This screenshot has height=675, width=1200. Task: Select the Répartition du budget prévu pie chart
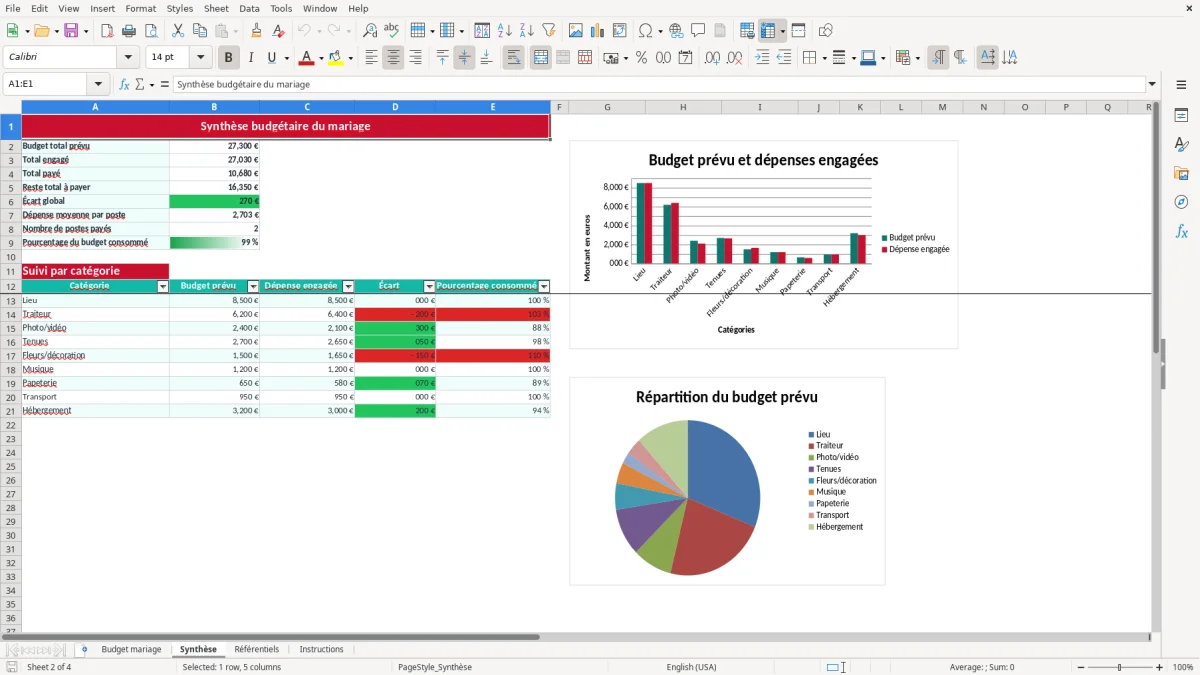(727, 481)
